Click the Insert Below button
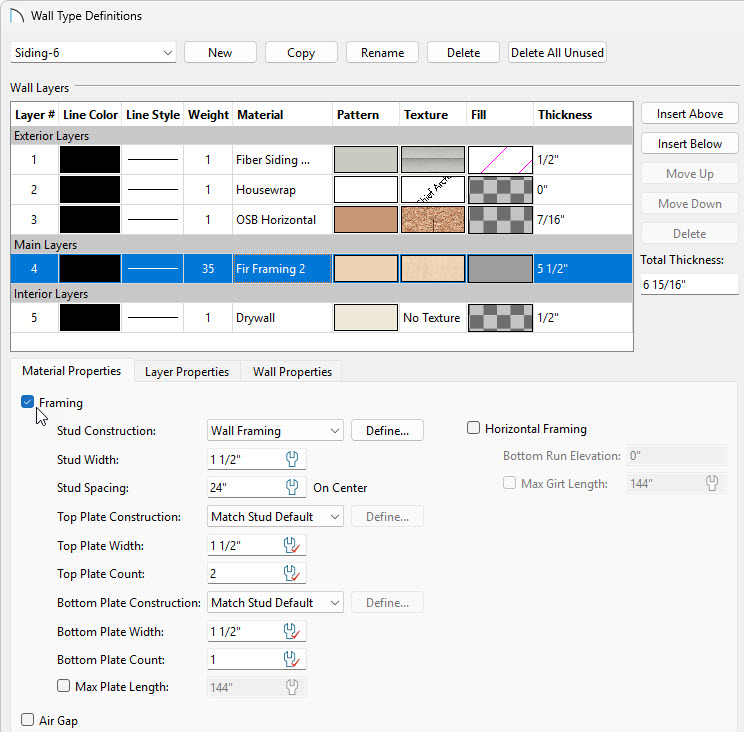744x732 pixels. coord(690,144)
